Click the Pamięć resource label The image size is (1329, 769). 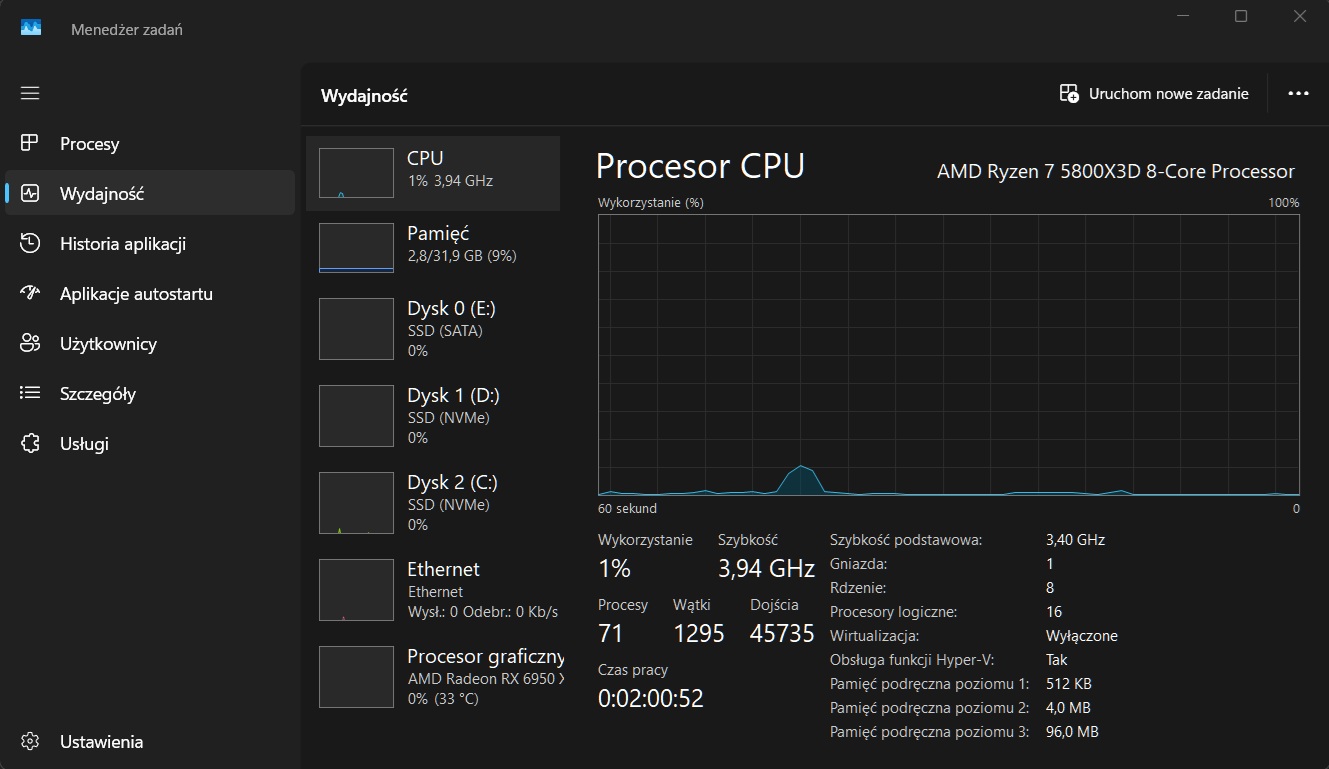(x=438, y=233)
